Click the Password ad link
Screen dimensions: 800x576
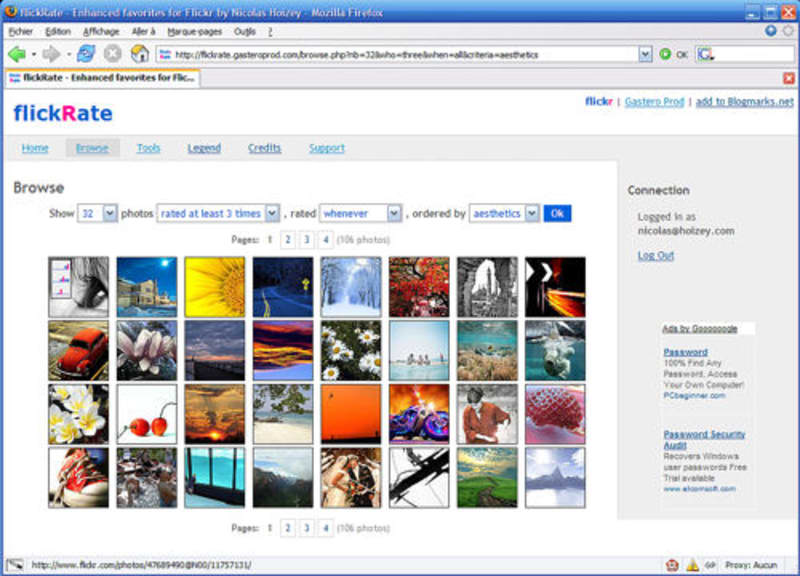click(685, 352)
